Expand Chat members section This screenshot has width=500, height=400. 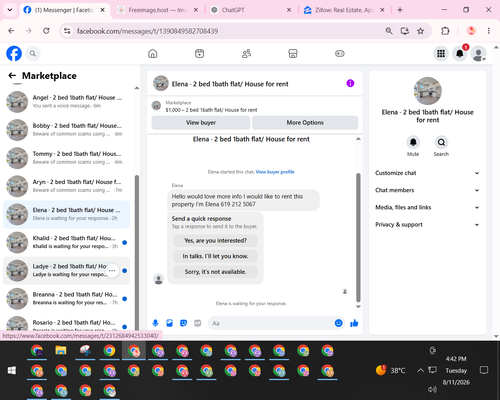[x=427, y=190]
